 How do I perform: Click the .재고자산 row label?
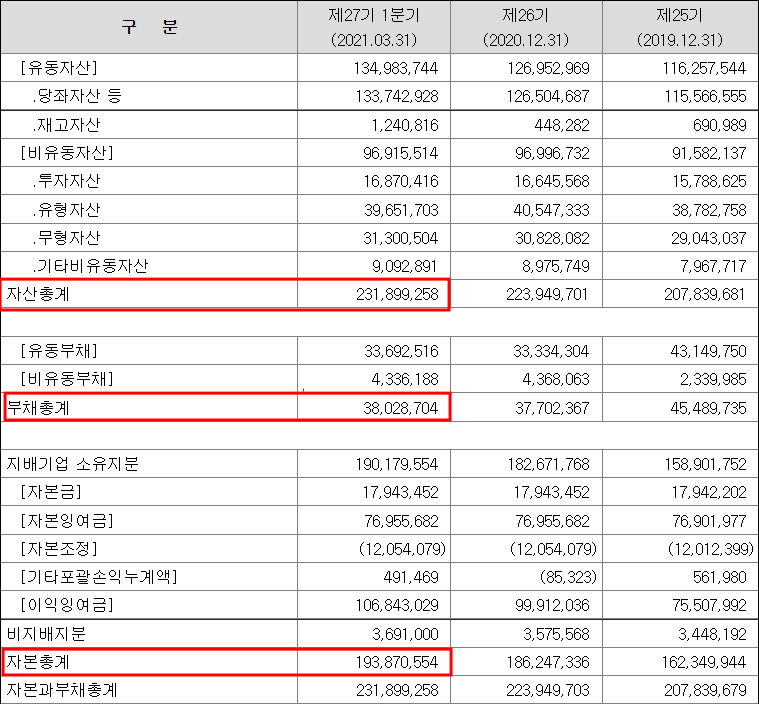(66, 125)
